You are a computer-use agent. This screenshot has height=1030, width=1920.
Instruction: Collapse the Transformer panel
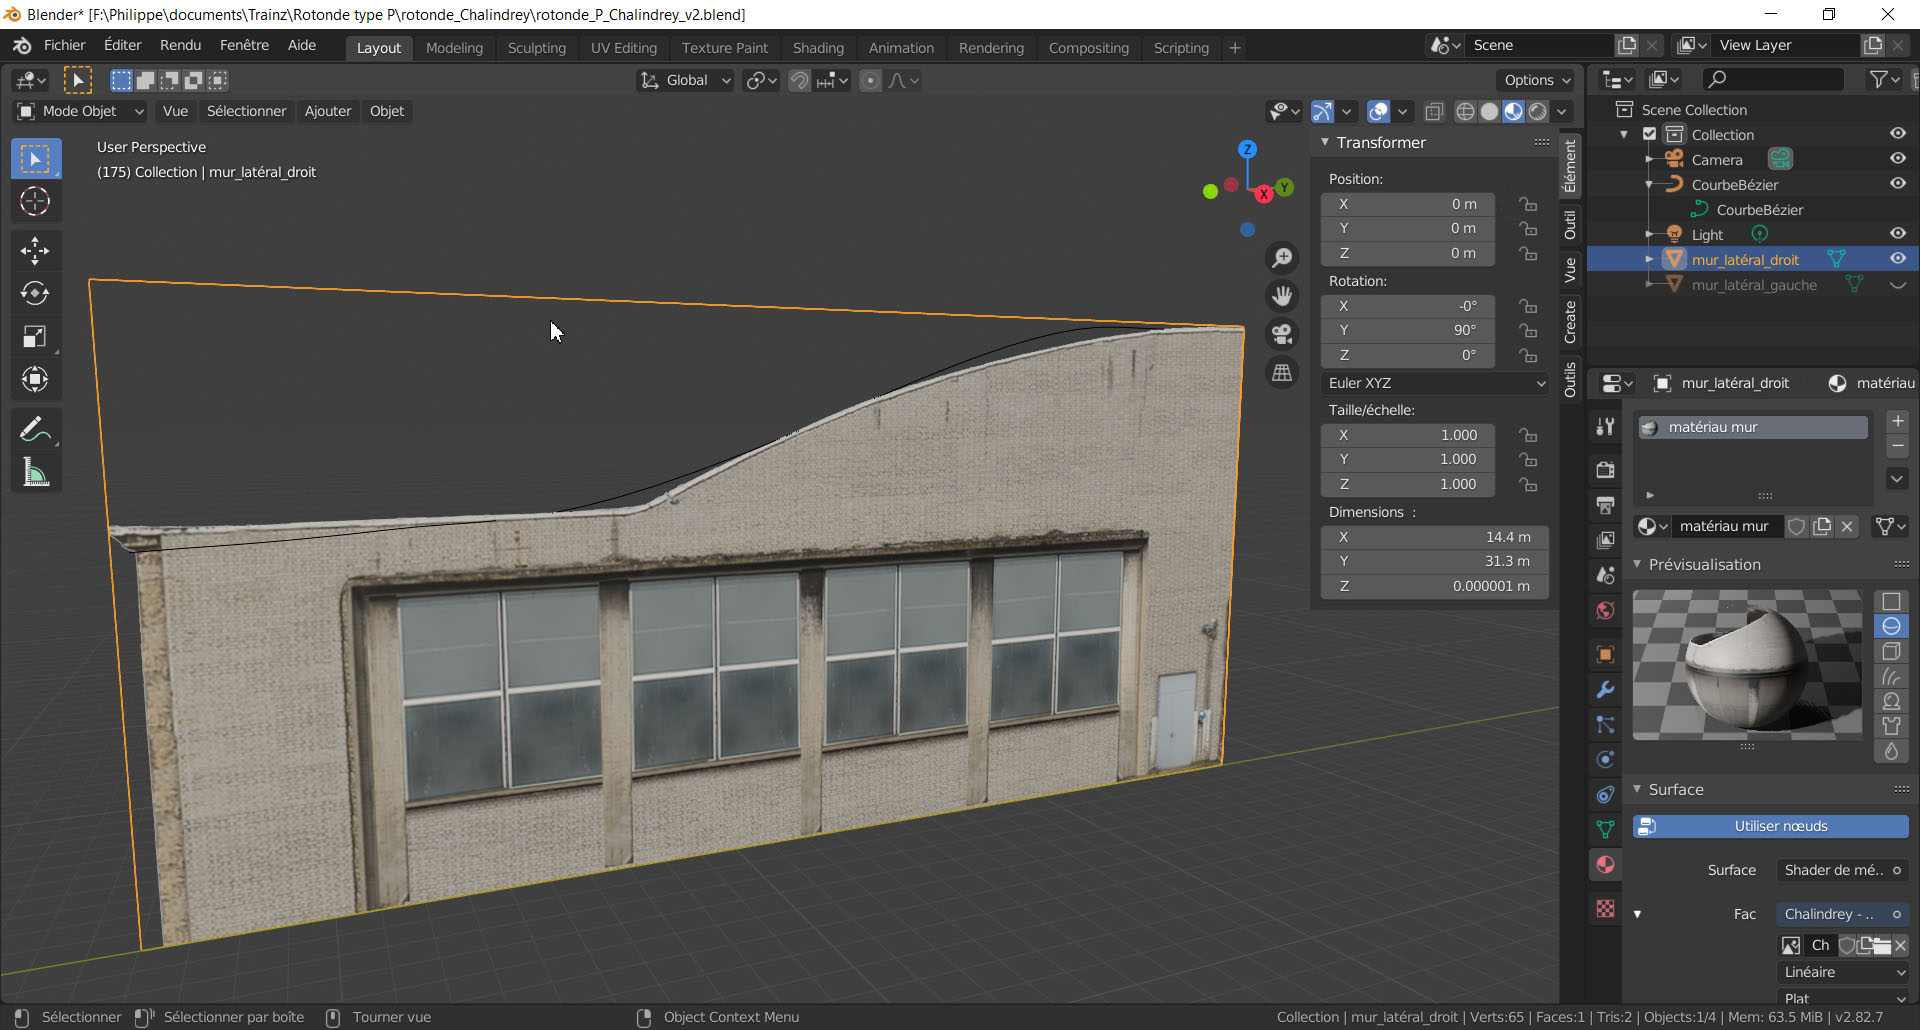(1325, 143)
